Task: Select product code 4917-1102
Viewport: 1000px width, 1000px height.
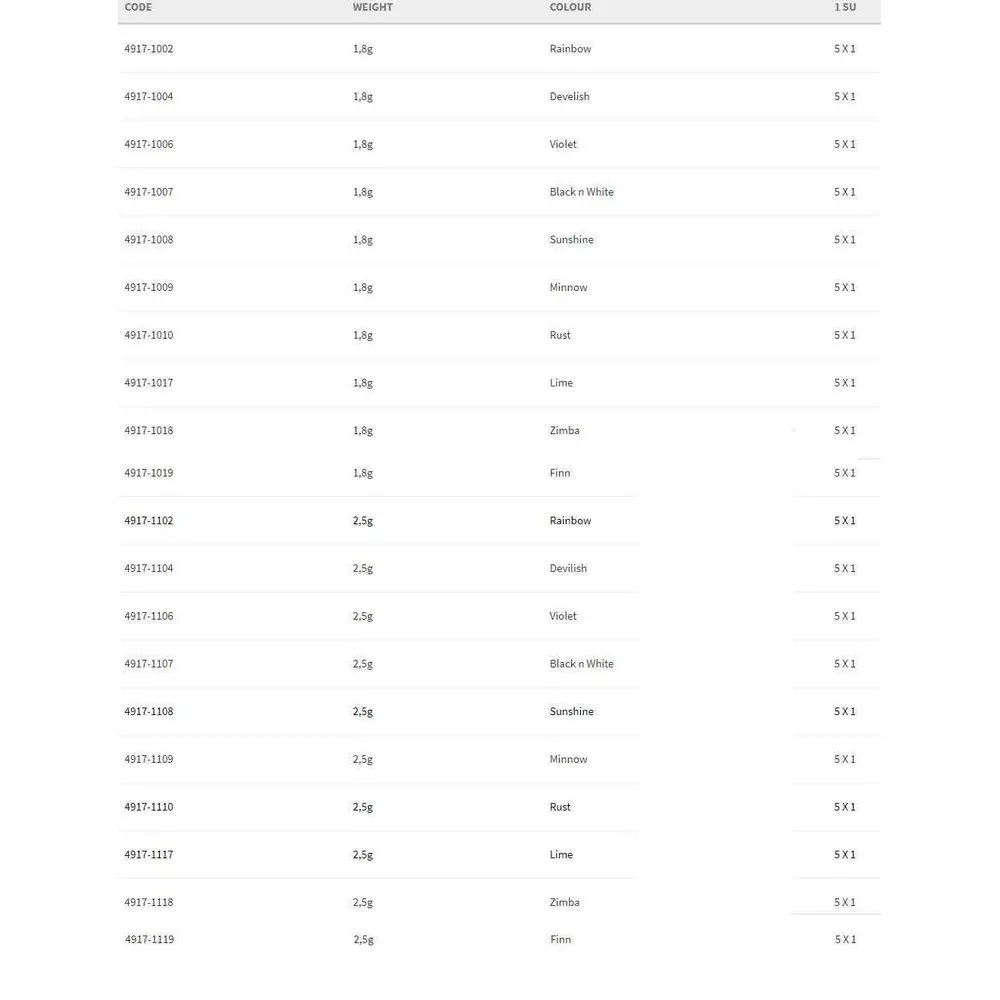Action: click(x=149, y=521)
